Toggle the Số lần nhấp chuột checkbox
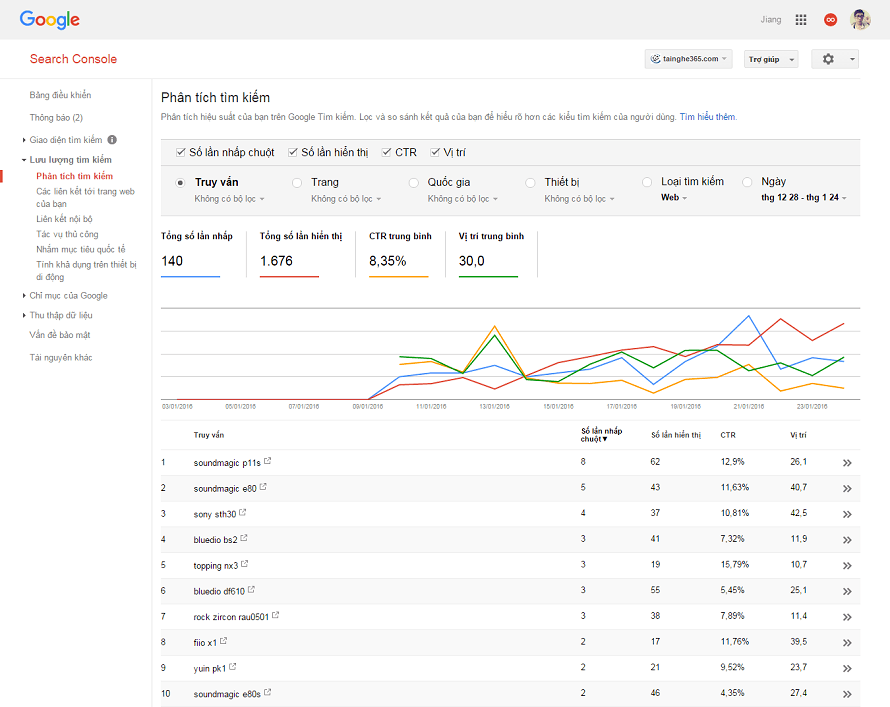Viewport: 890px width, 707px height. [180, 152]
